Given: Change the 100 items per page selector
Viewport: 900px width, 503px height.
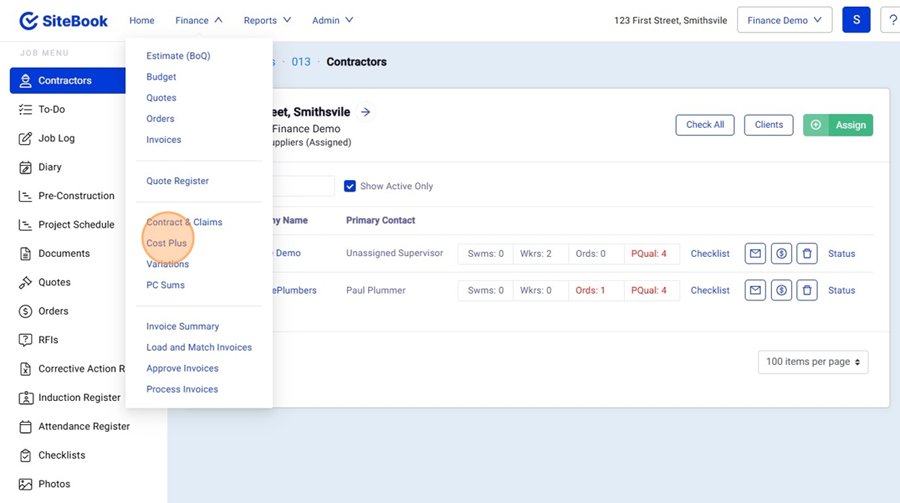Looking at the screenshot, I should (813, 361).
